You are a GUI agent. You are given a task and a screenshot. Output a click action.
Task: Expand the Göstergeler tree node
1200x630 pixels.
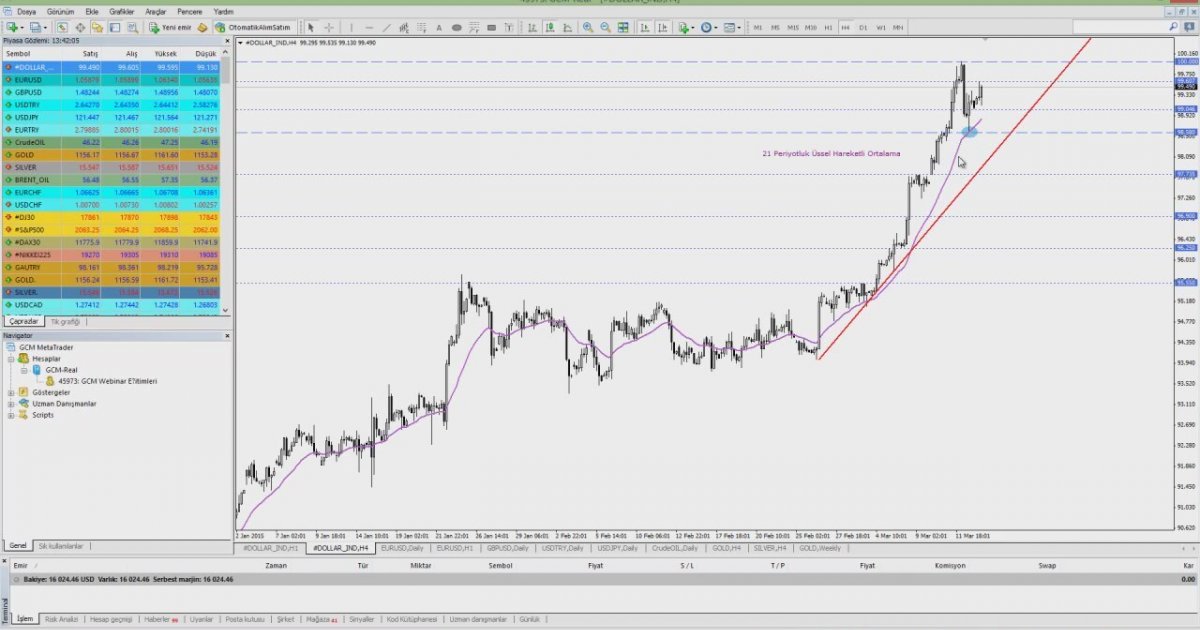11,393
